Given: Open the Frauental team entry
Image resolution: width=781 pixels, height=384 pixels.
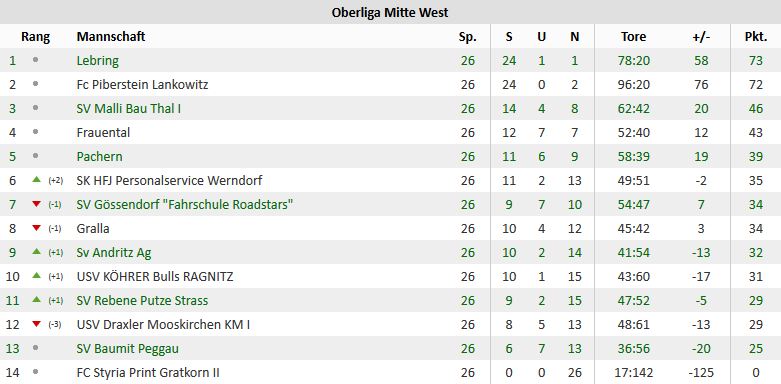Looking at the screenshot, I should tap(103, 132).
